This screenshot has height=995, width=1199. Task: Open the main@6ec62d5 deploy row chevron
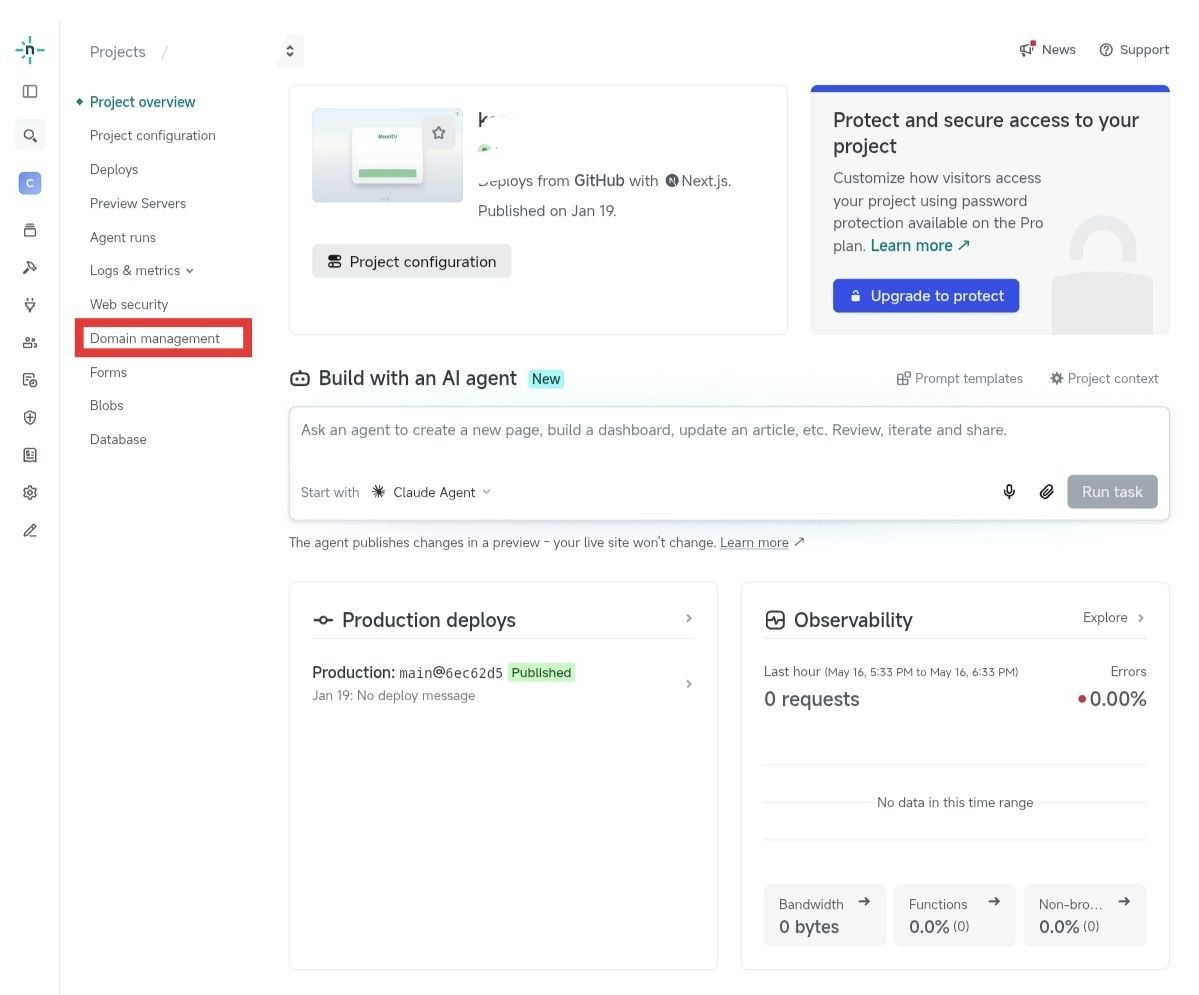(x=689, y=684)
